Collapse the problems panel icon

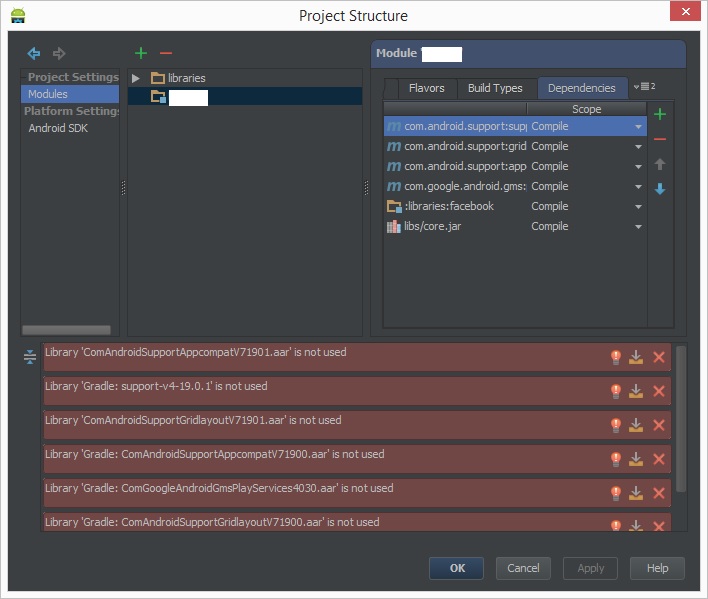[30, 357]
